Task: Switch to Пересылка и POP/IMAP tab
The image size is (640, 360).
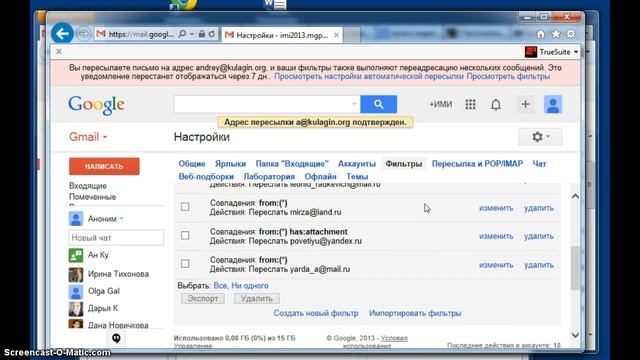Action: pyautogui.click(x=477, y=164)
